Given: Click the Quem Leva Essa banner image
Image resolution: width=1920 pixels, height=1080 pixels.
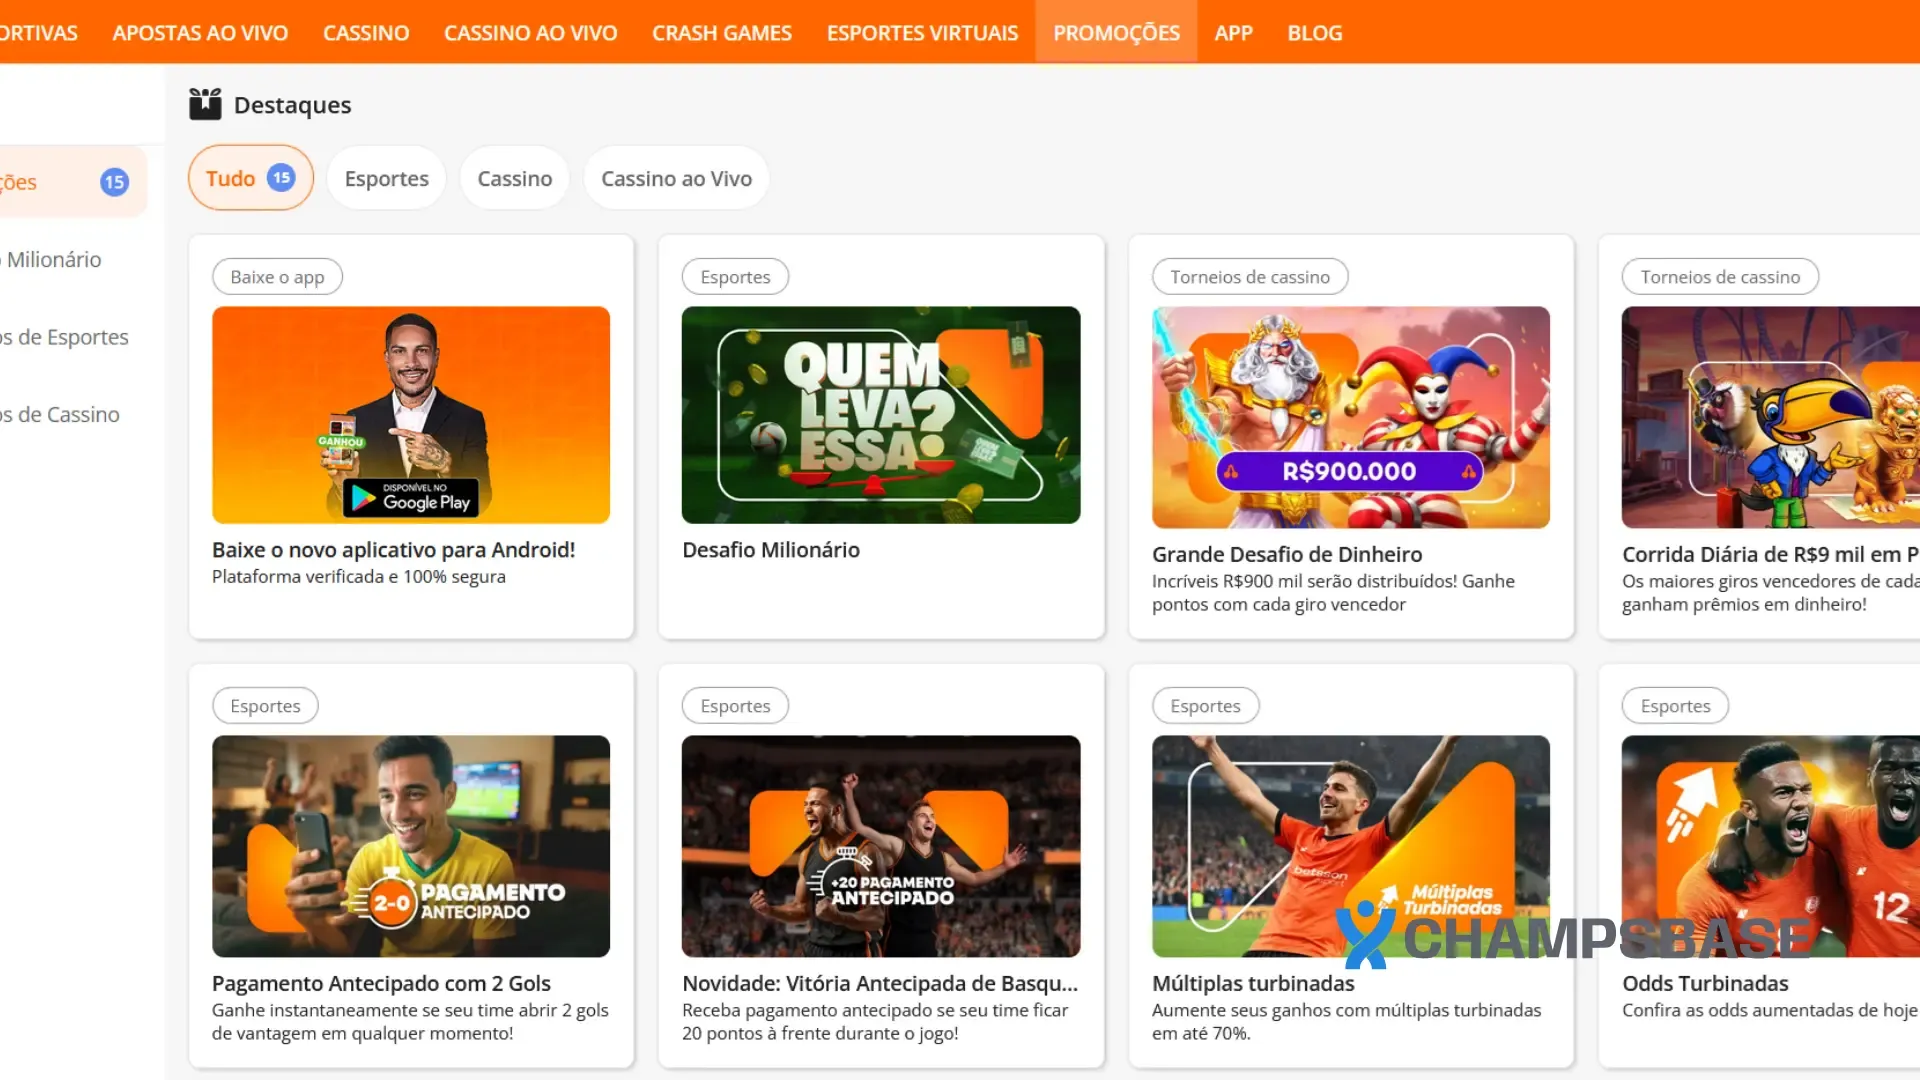Looking at the screenshot, I should click(881, 415).
